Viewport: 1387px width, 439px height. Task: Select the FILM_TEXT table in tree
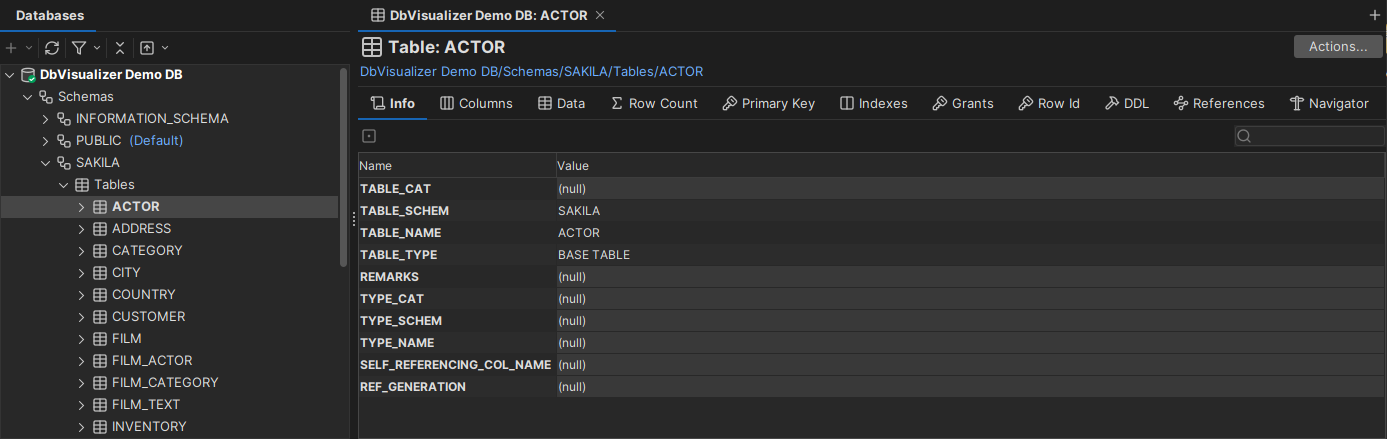pyautogui.click(x=146, y=405)
